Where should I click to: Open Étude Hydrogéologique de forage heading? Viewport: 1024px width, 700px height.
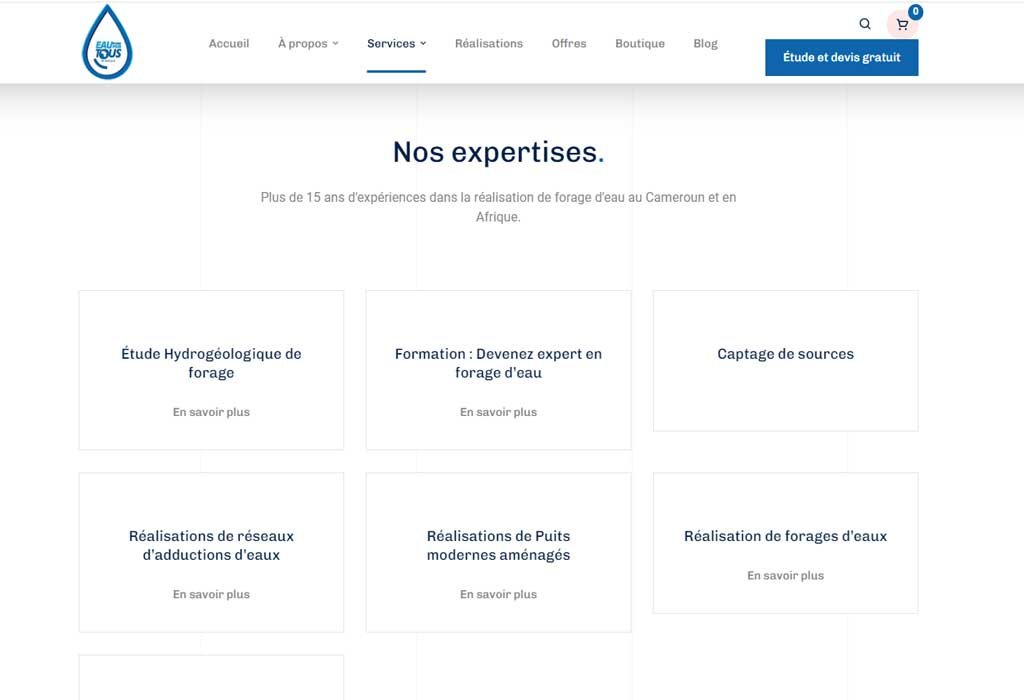coord(211,363)
